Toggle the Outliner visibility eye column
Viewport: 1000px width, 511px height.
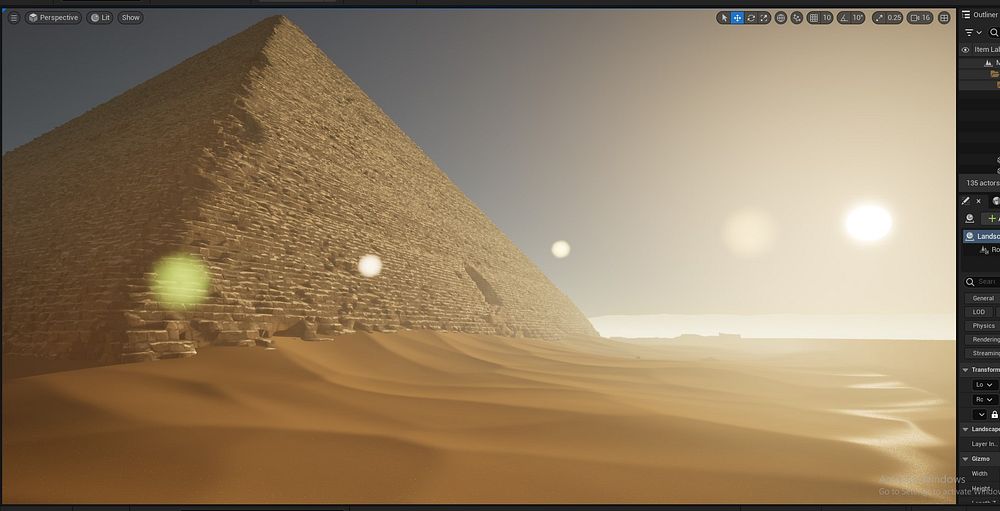pos(965,50)
